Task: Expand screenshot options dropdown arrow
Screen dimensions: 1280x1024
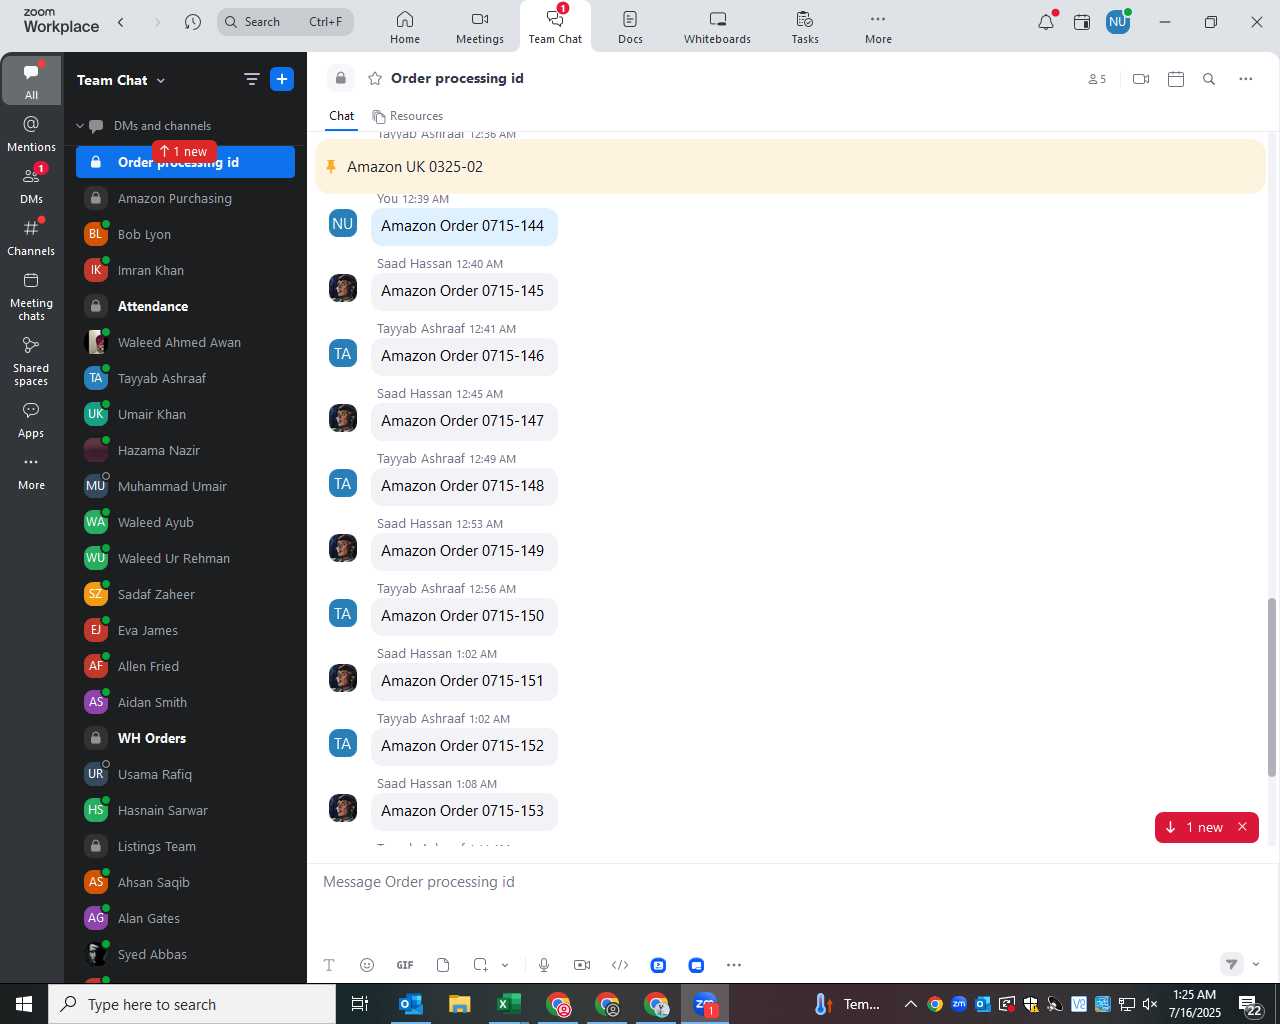Action: [x=505, y=965]
